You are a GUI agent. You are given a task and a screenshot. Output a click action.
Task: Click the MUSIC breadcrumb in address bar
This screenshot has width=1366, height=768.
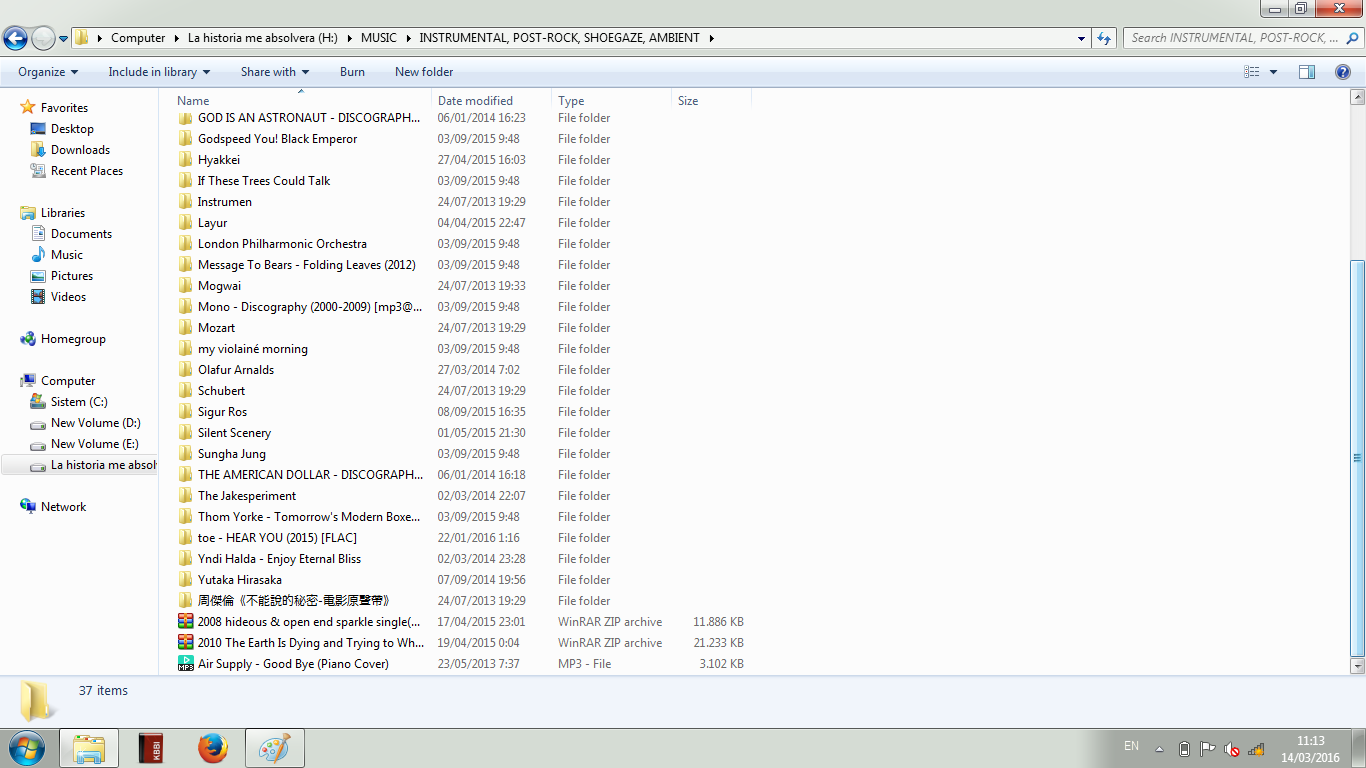click(379, 38)
